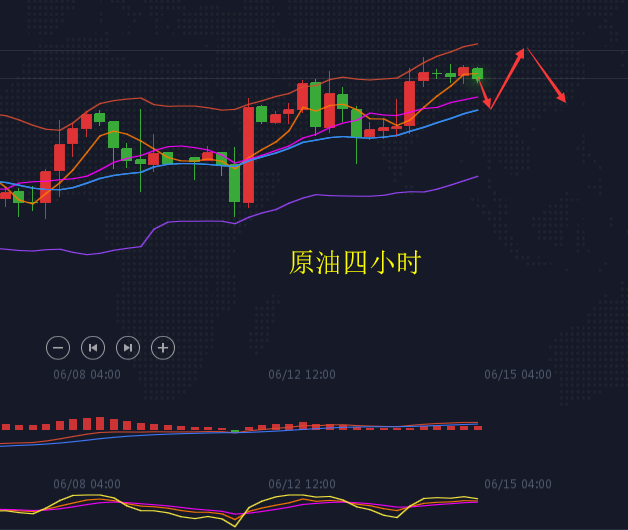Viewport: 628px width, 530px height.
Task: Skip to the latest chart data
Action: coord(128,348)
